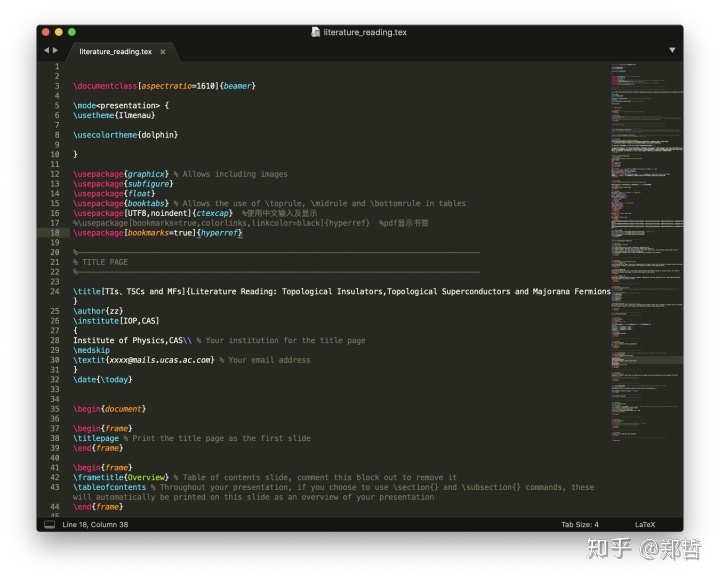
Task: Close the literature_reading.tex tab
Action: coord(163,52)
